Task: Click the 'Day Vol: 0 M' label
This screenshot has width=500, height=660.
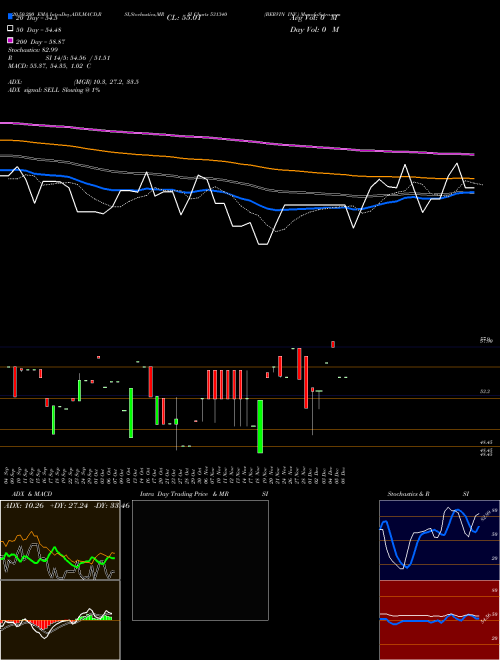Action: 314,30
